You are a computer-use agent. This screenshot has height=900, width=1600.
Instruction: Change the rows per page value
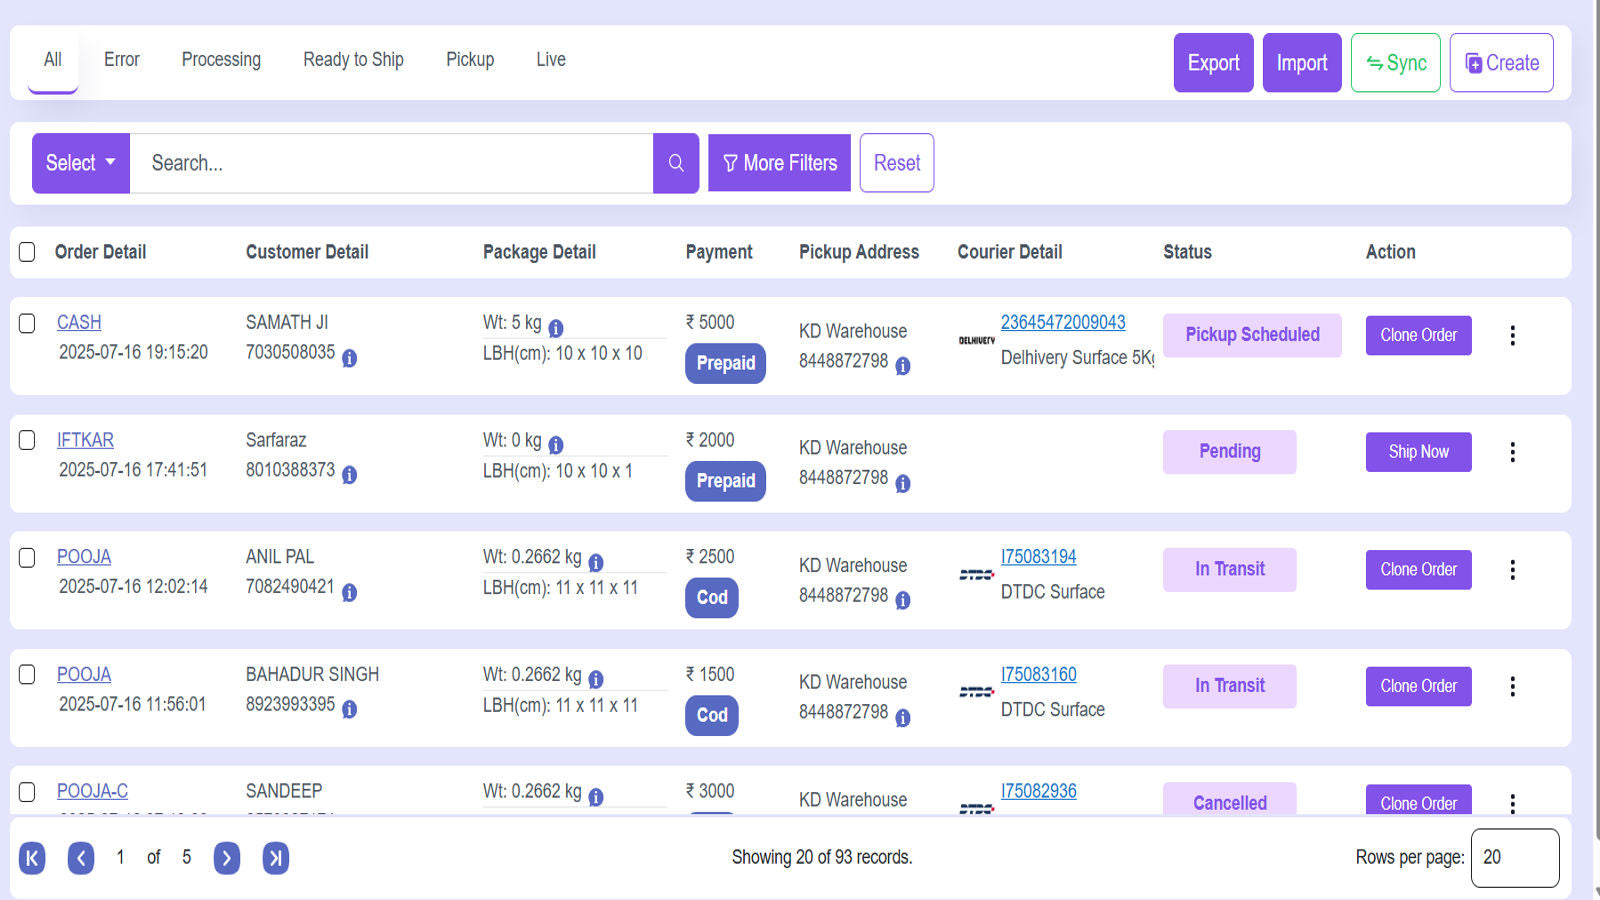1514,858
